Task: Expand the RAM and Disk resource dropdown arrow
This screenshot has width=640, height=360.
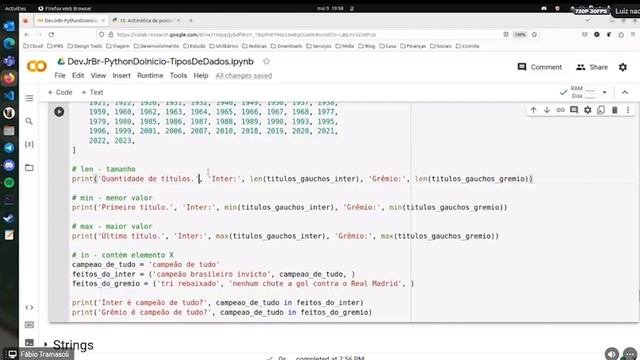Action: (x=604, y=92)
